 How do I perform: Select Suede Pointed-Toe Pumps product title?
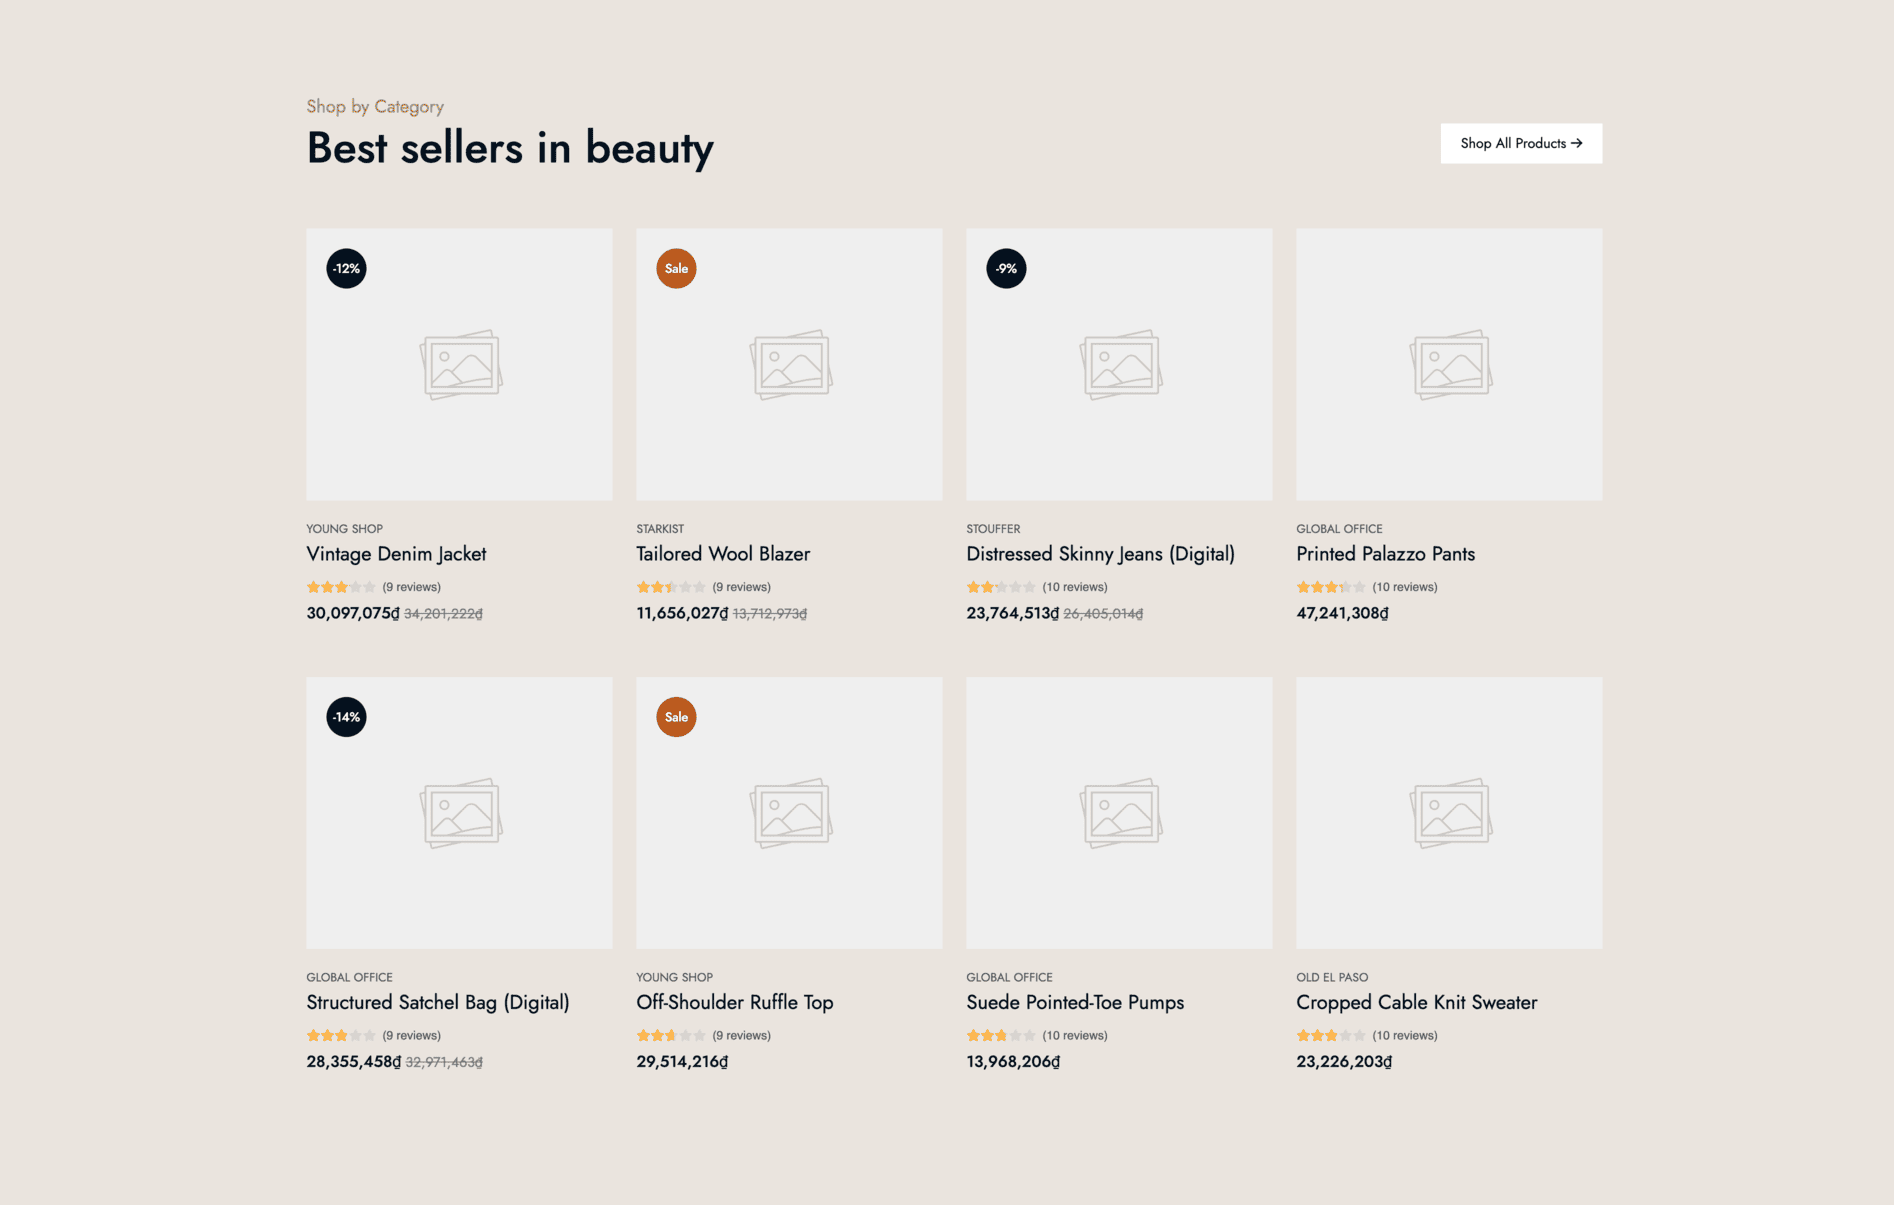1074,1002
